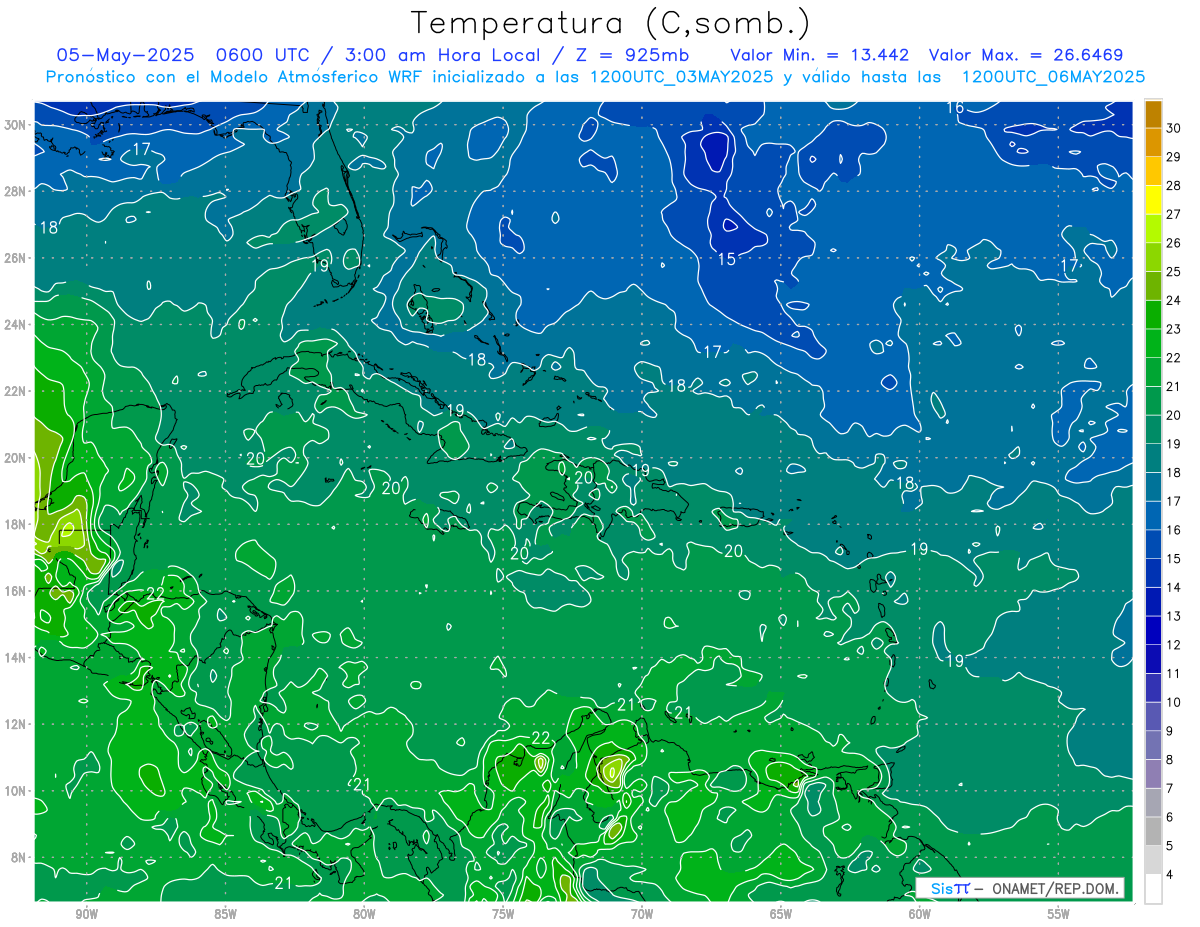Click the title "Temperatura (C,somb.)"
The image size is (1200, 927).
pos(611,22)
